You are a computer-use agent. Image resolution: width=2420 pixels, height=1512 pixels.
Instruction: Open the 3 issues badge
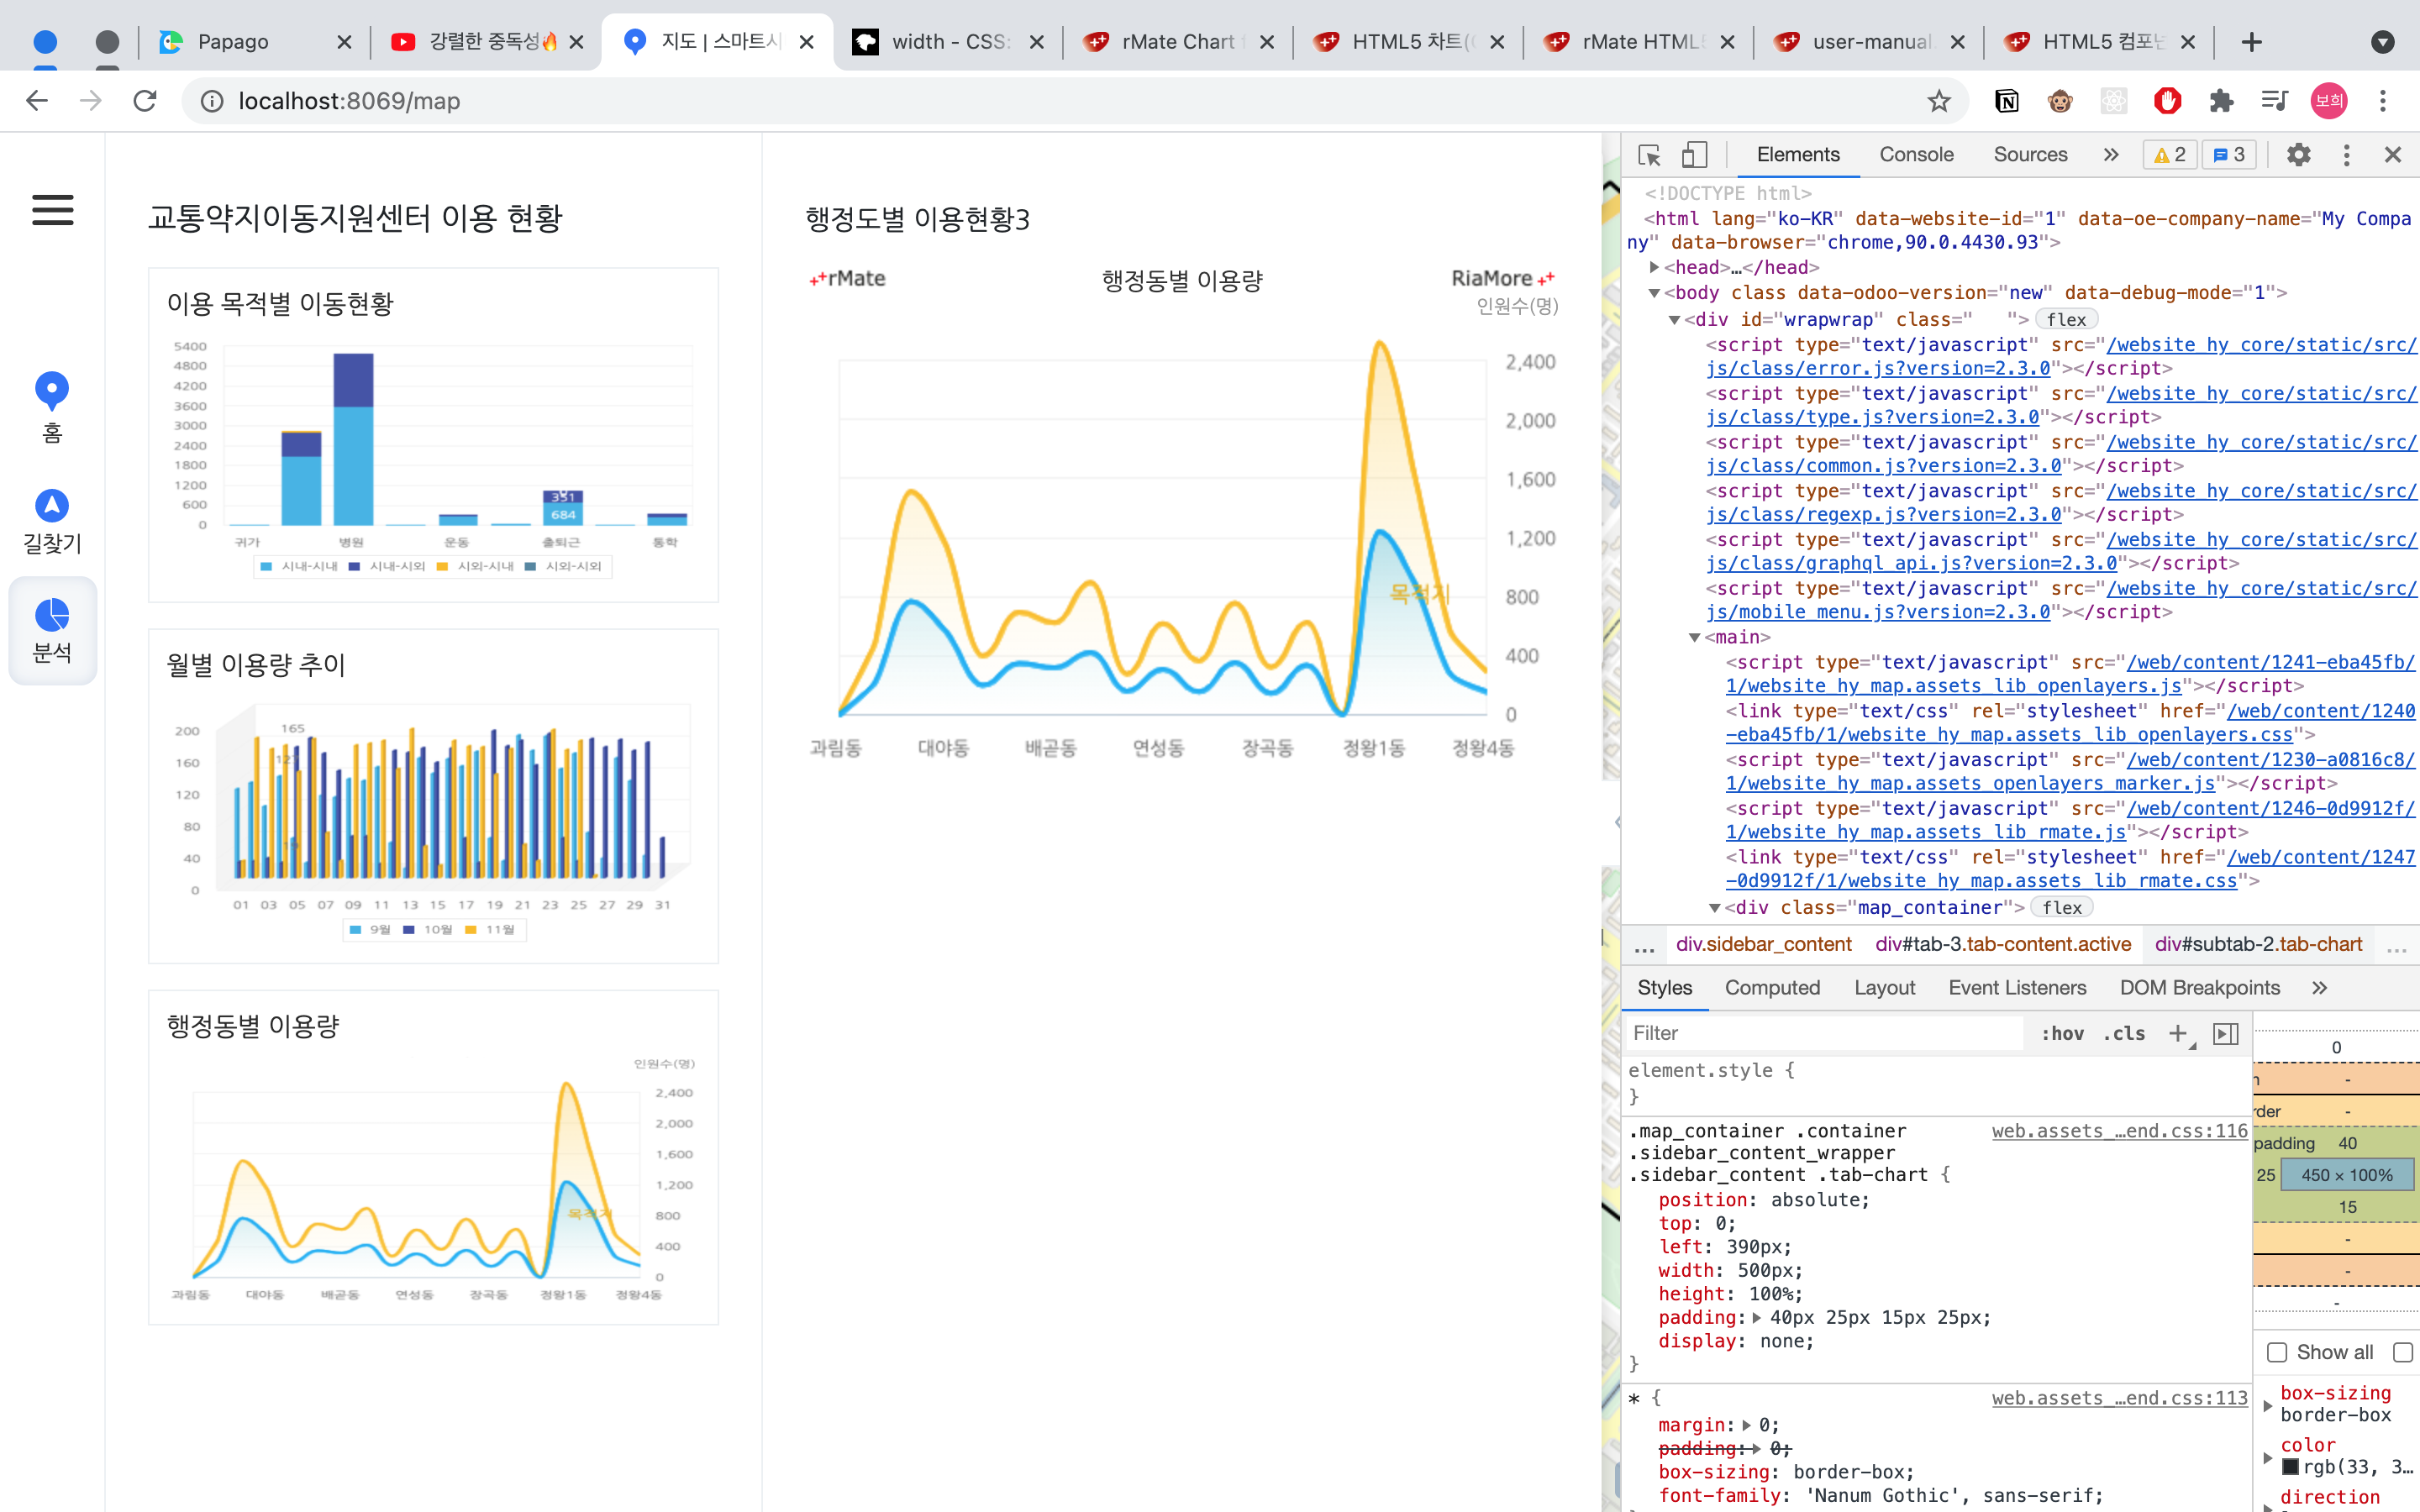point(2229,155)
